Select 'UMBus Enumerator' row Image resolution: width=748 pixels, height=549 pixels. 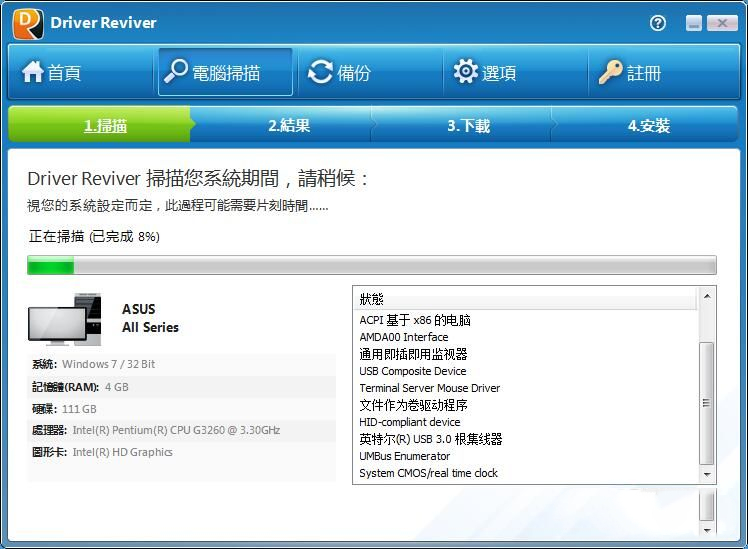point(526,456)
